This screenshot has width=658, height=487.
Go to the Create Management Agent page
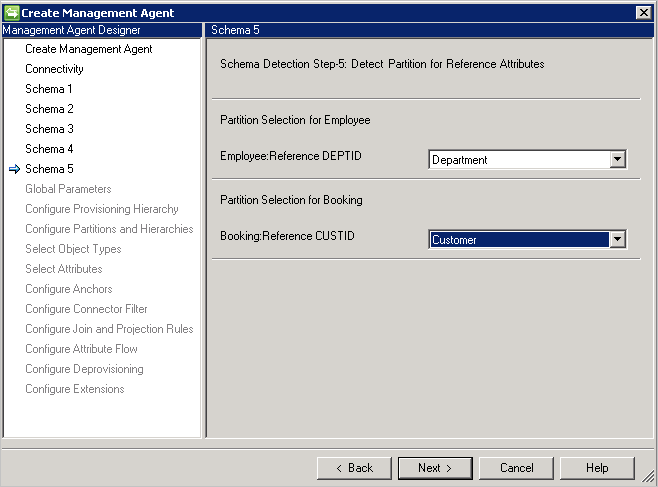point(89,49)
